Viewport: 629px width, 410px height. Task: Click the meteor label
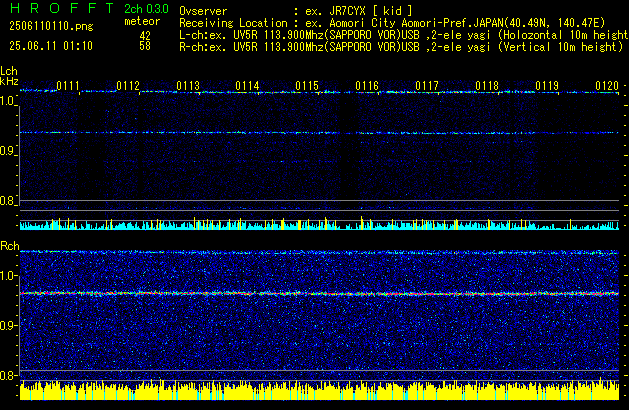coord(142,21)
